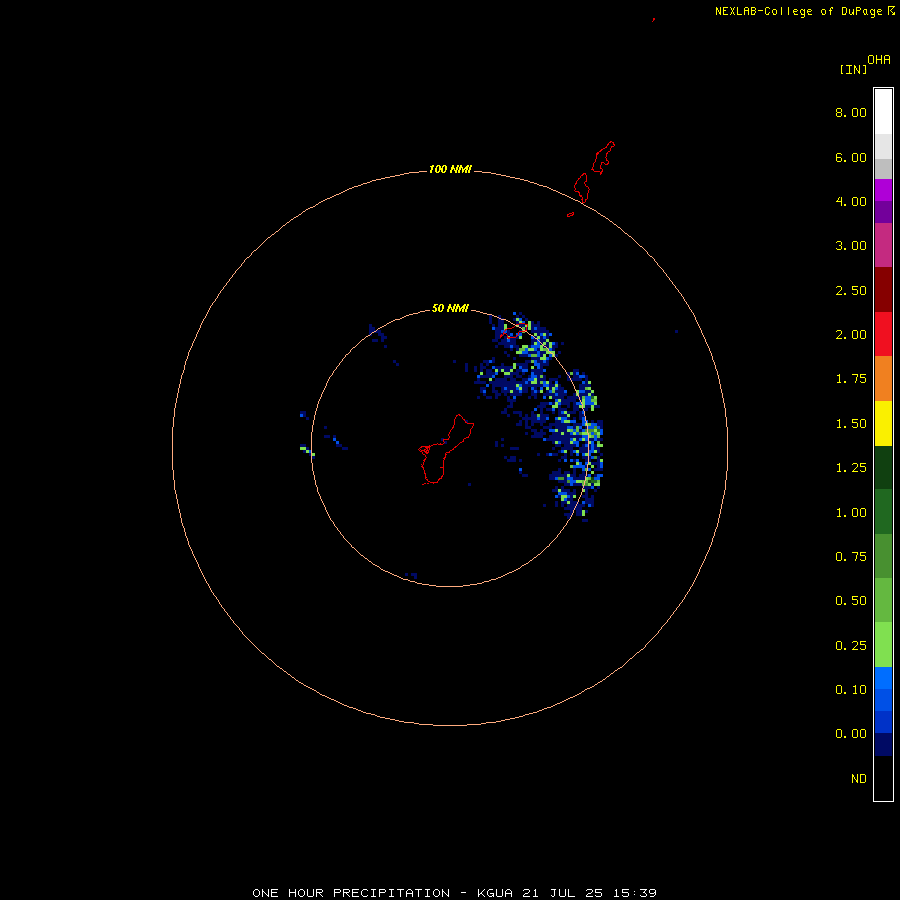Pick the bright magenta legend swatch
The height and width of the screenshot is (900, 900).
click(x=883, y=190)
